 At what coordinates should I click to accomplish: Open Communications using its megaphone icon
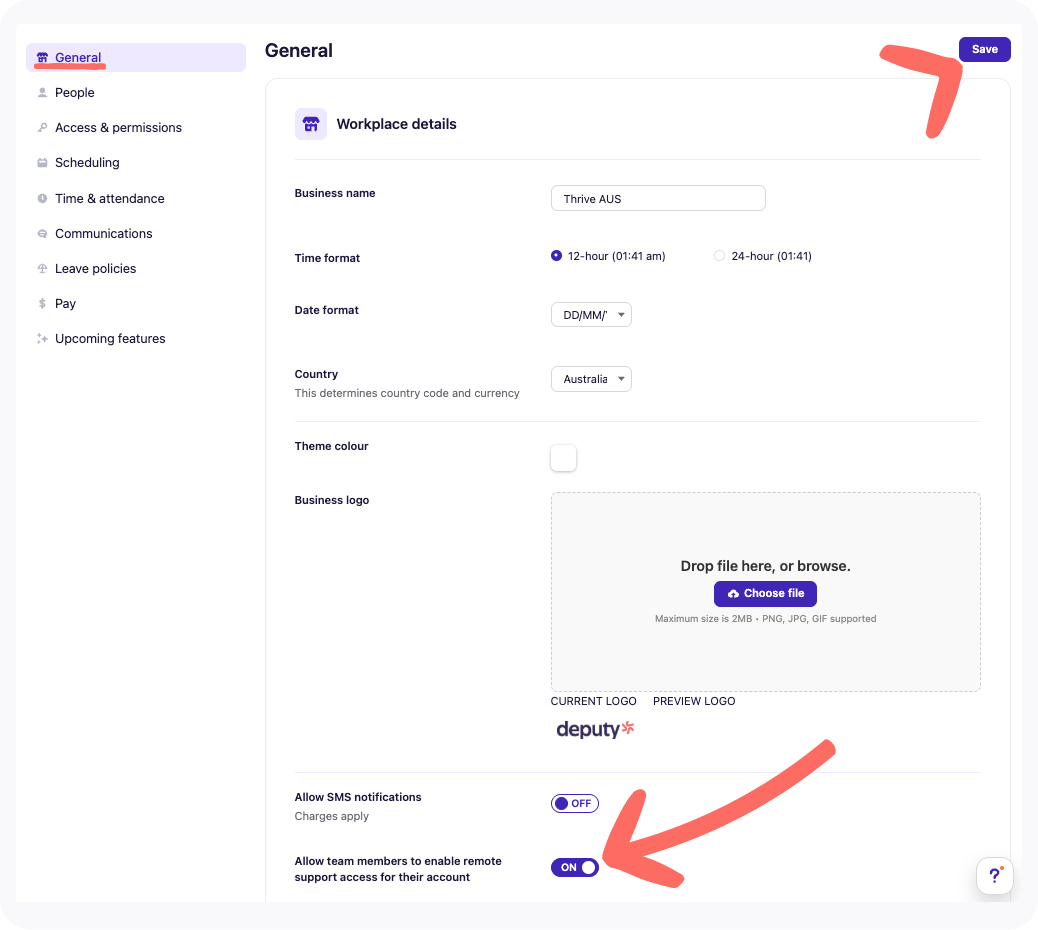[41, 233]
